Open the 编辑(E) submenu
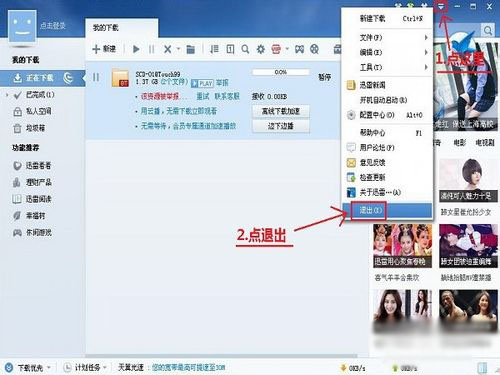 pyautogui.click(x=387, y=52)
